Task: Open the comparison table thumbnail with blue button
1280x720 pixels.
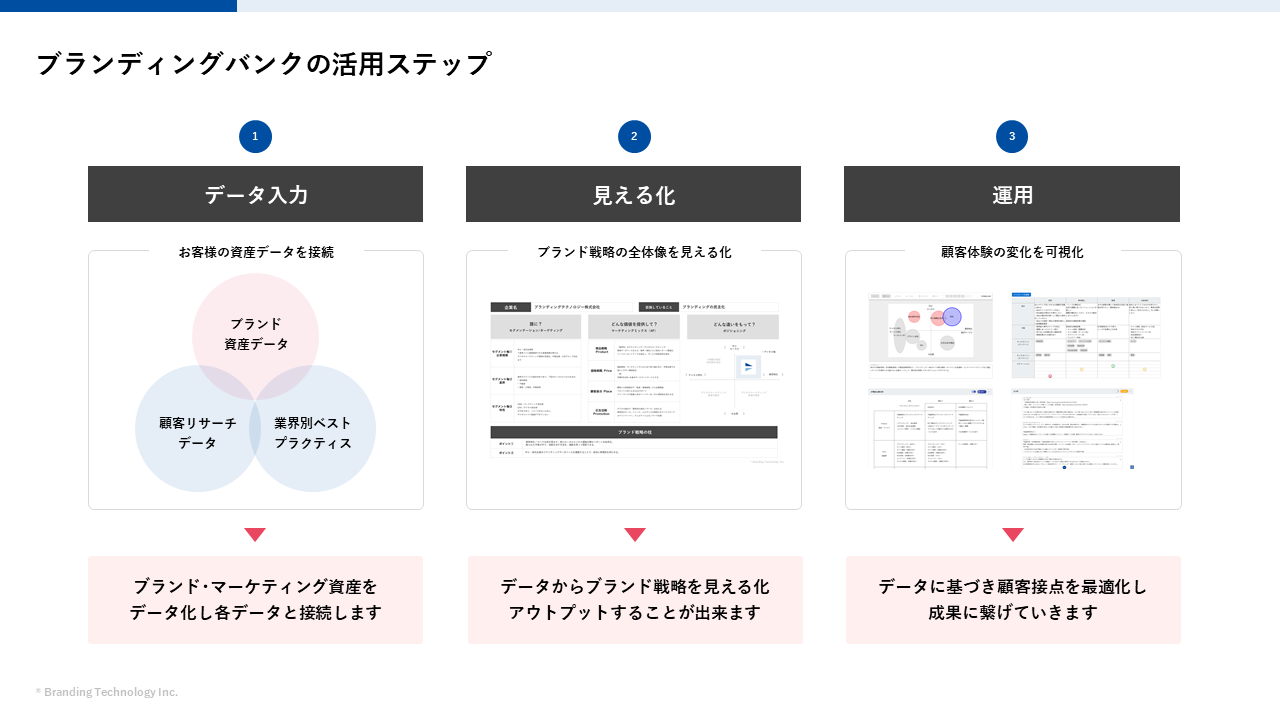Action: click(x=930, y=428)
